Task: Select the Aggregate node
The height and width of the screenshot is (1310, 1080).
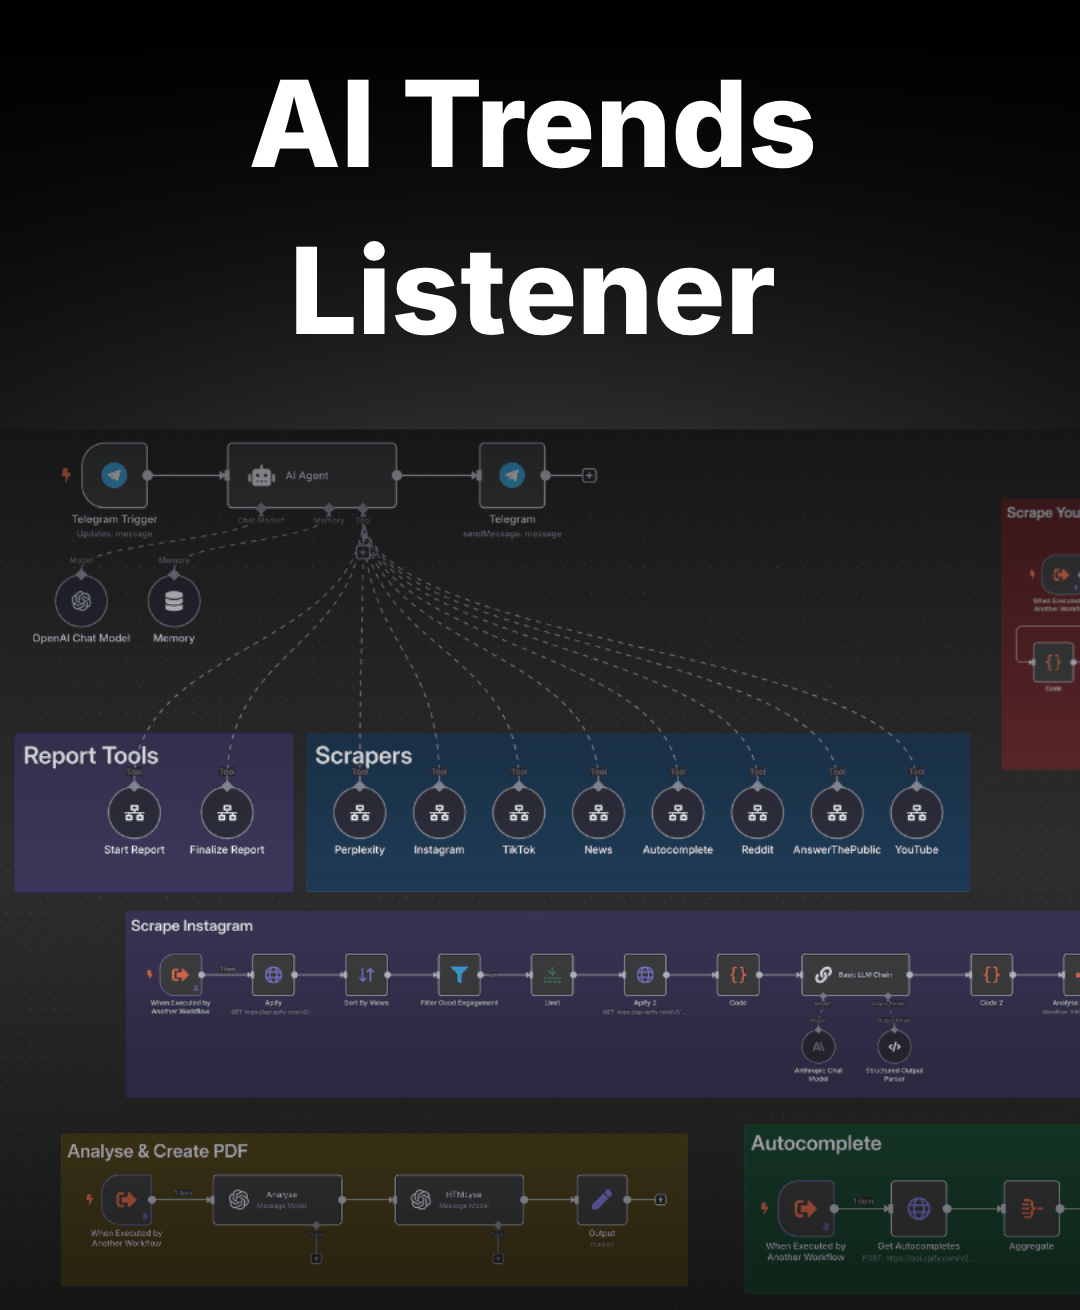Action: (x=1032, y=1209)
